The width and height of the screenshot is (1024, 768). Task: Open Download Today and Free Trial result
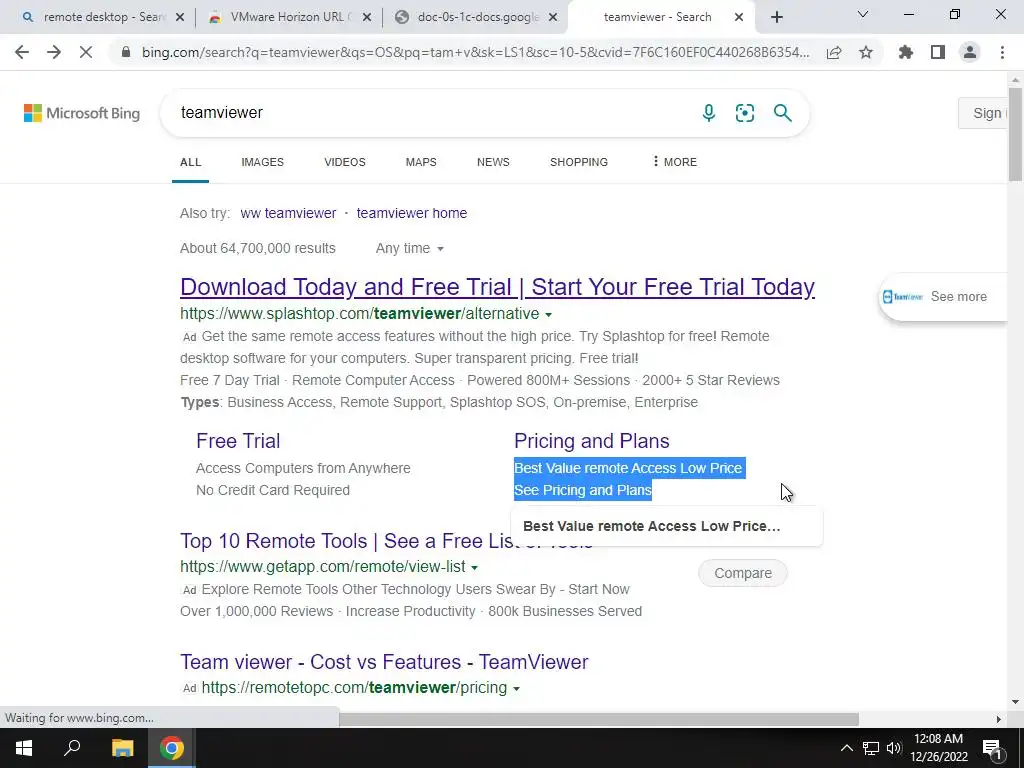(x=497, y=287)
